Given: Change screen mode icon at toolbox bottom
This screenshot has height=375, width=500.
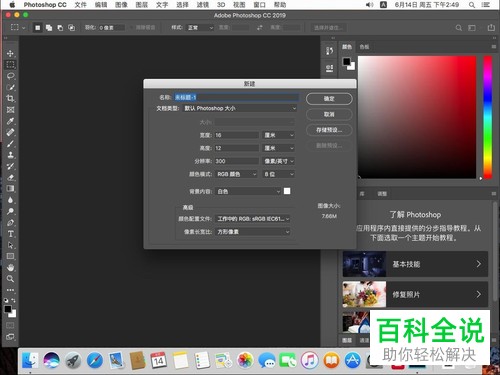Looking at the screenshot, I should (x=10, y=337).
